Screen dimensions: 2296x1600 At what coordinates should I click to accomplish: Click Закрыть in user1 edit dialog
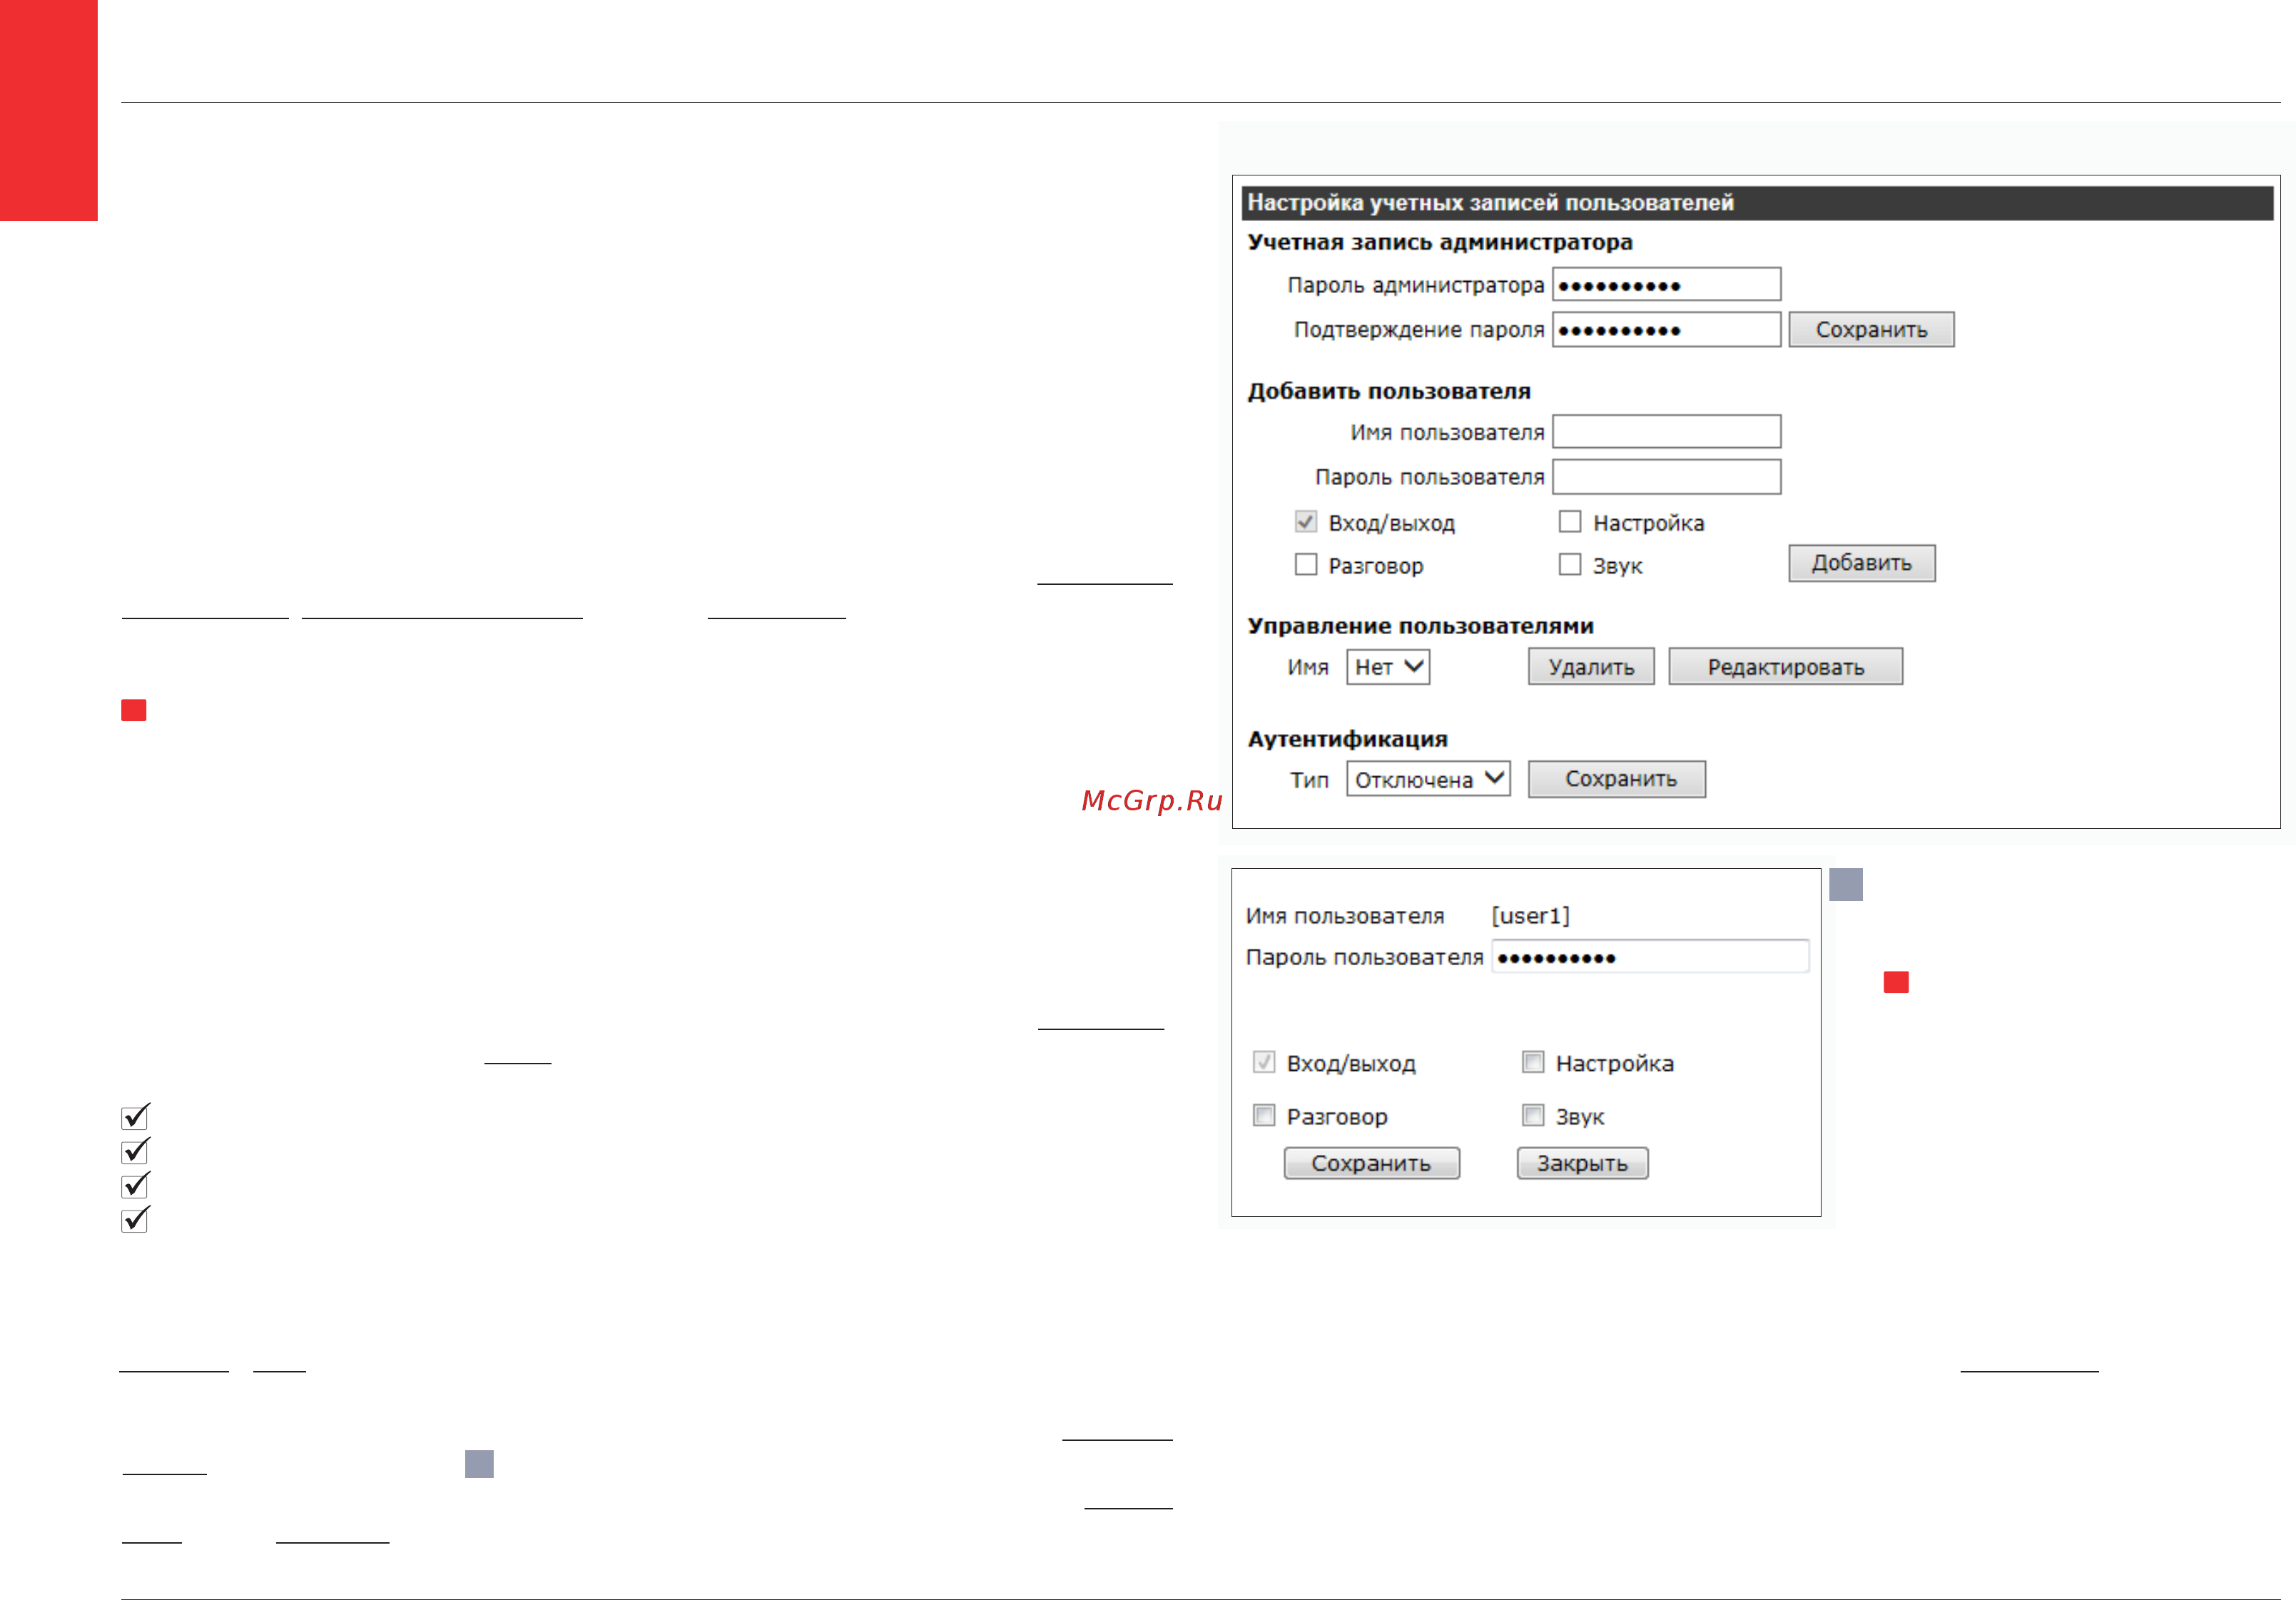pos(1582,1163)
